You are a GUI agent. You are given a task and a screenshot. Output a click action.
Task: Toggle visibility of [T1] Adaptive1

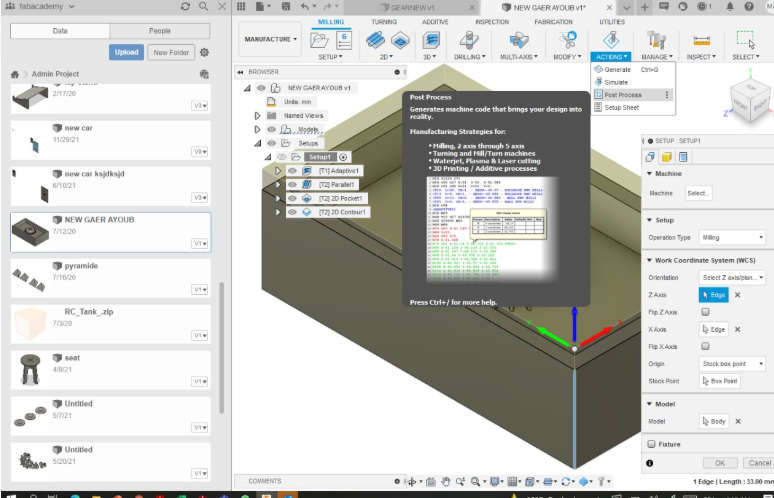click(x=293, y=171)
